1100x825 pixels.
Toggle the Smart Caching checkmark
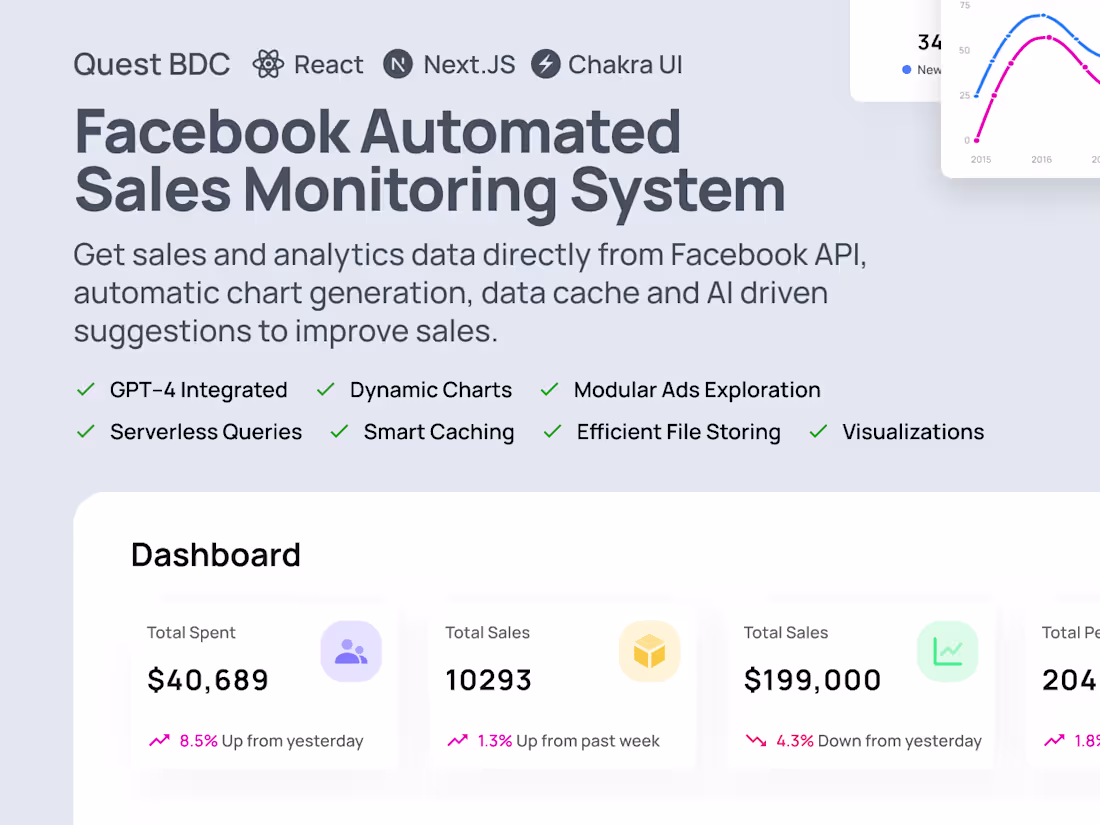coord(337,431)
